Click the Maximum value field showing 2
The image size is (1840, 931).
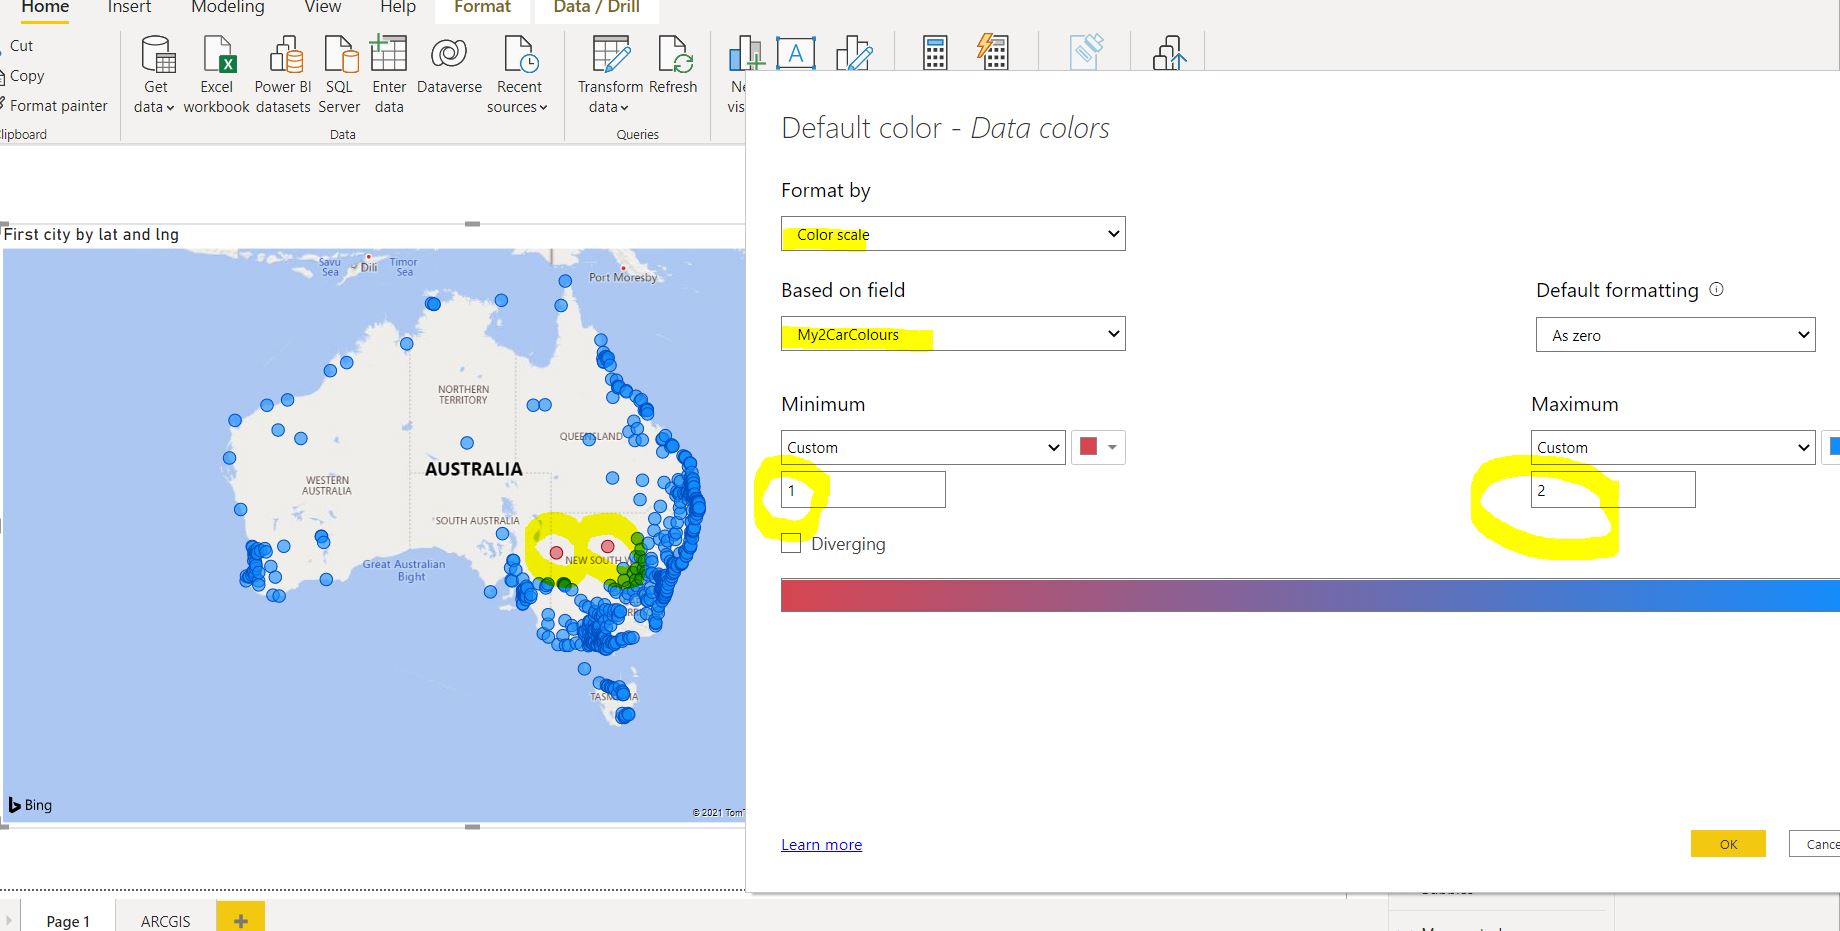pyautogui.click(x=1613, y=490)
